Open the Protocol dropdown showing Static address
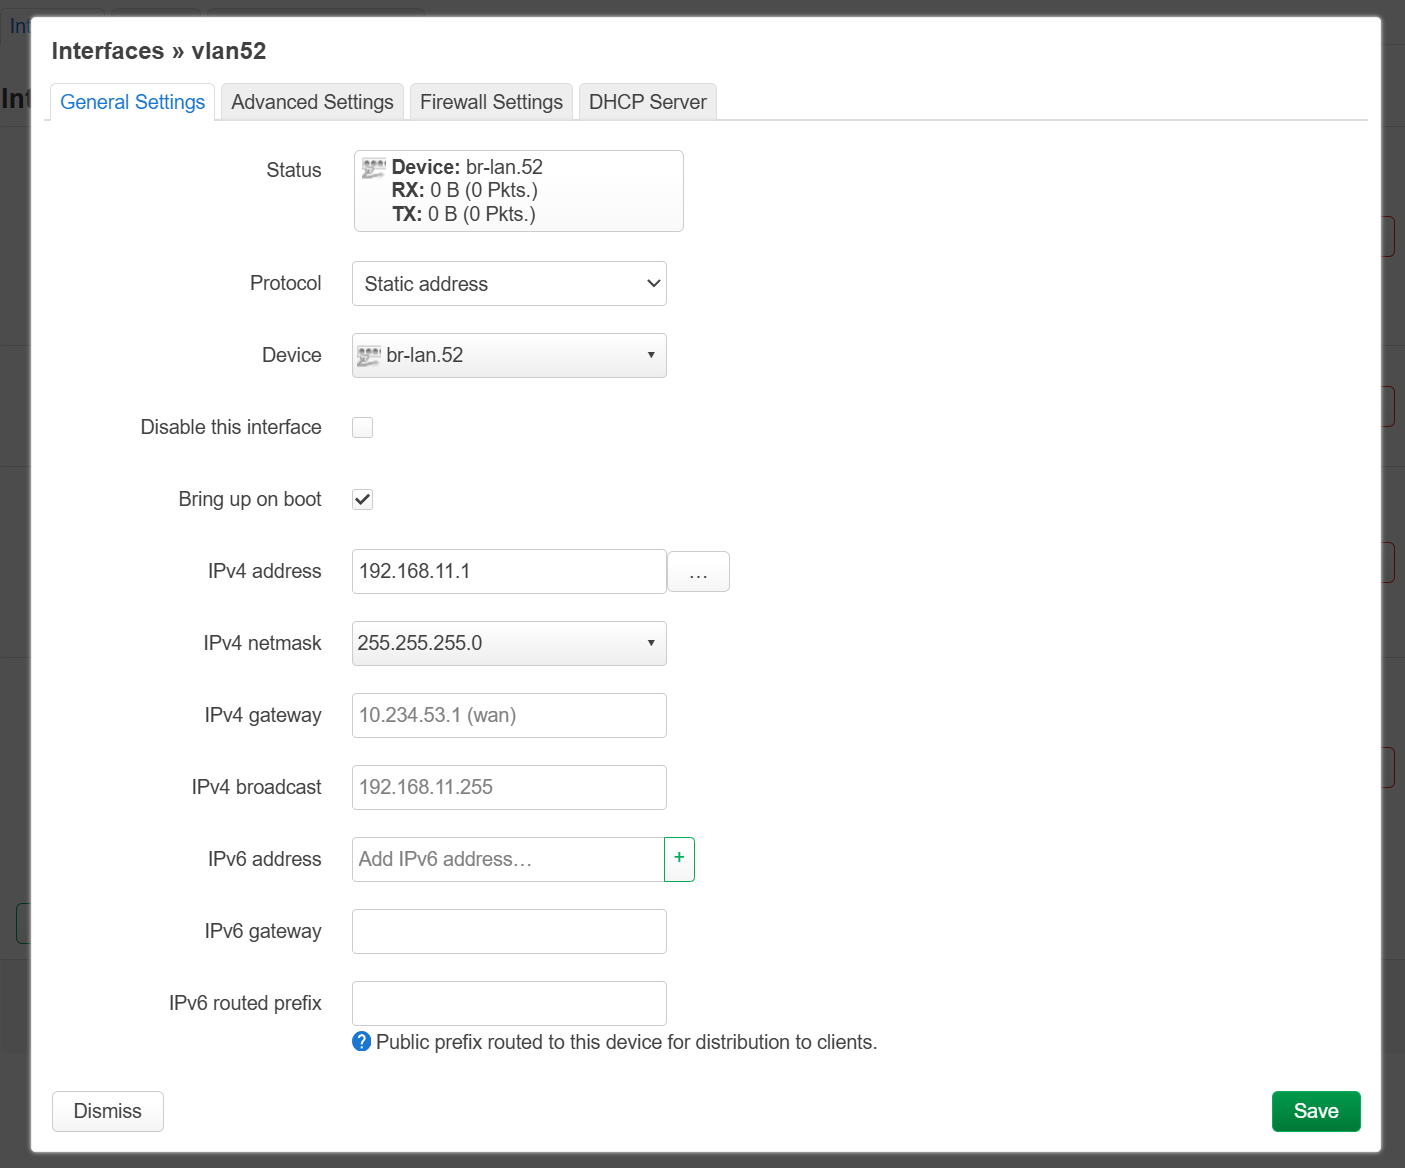 [509, 284]
